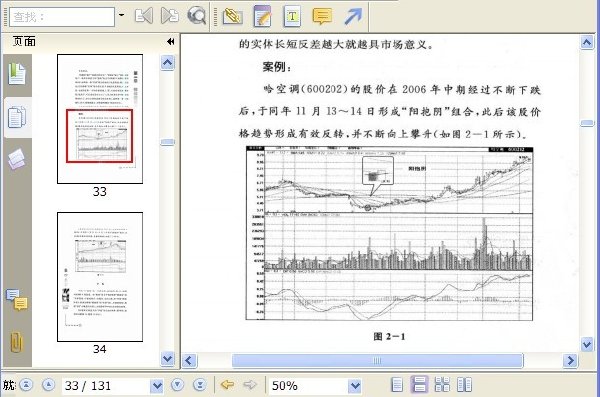Go to the next page

pyautogui.click(x=178, y=385)
